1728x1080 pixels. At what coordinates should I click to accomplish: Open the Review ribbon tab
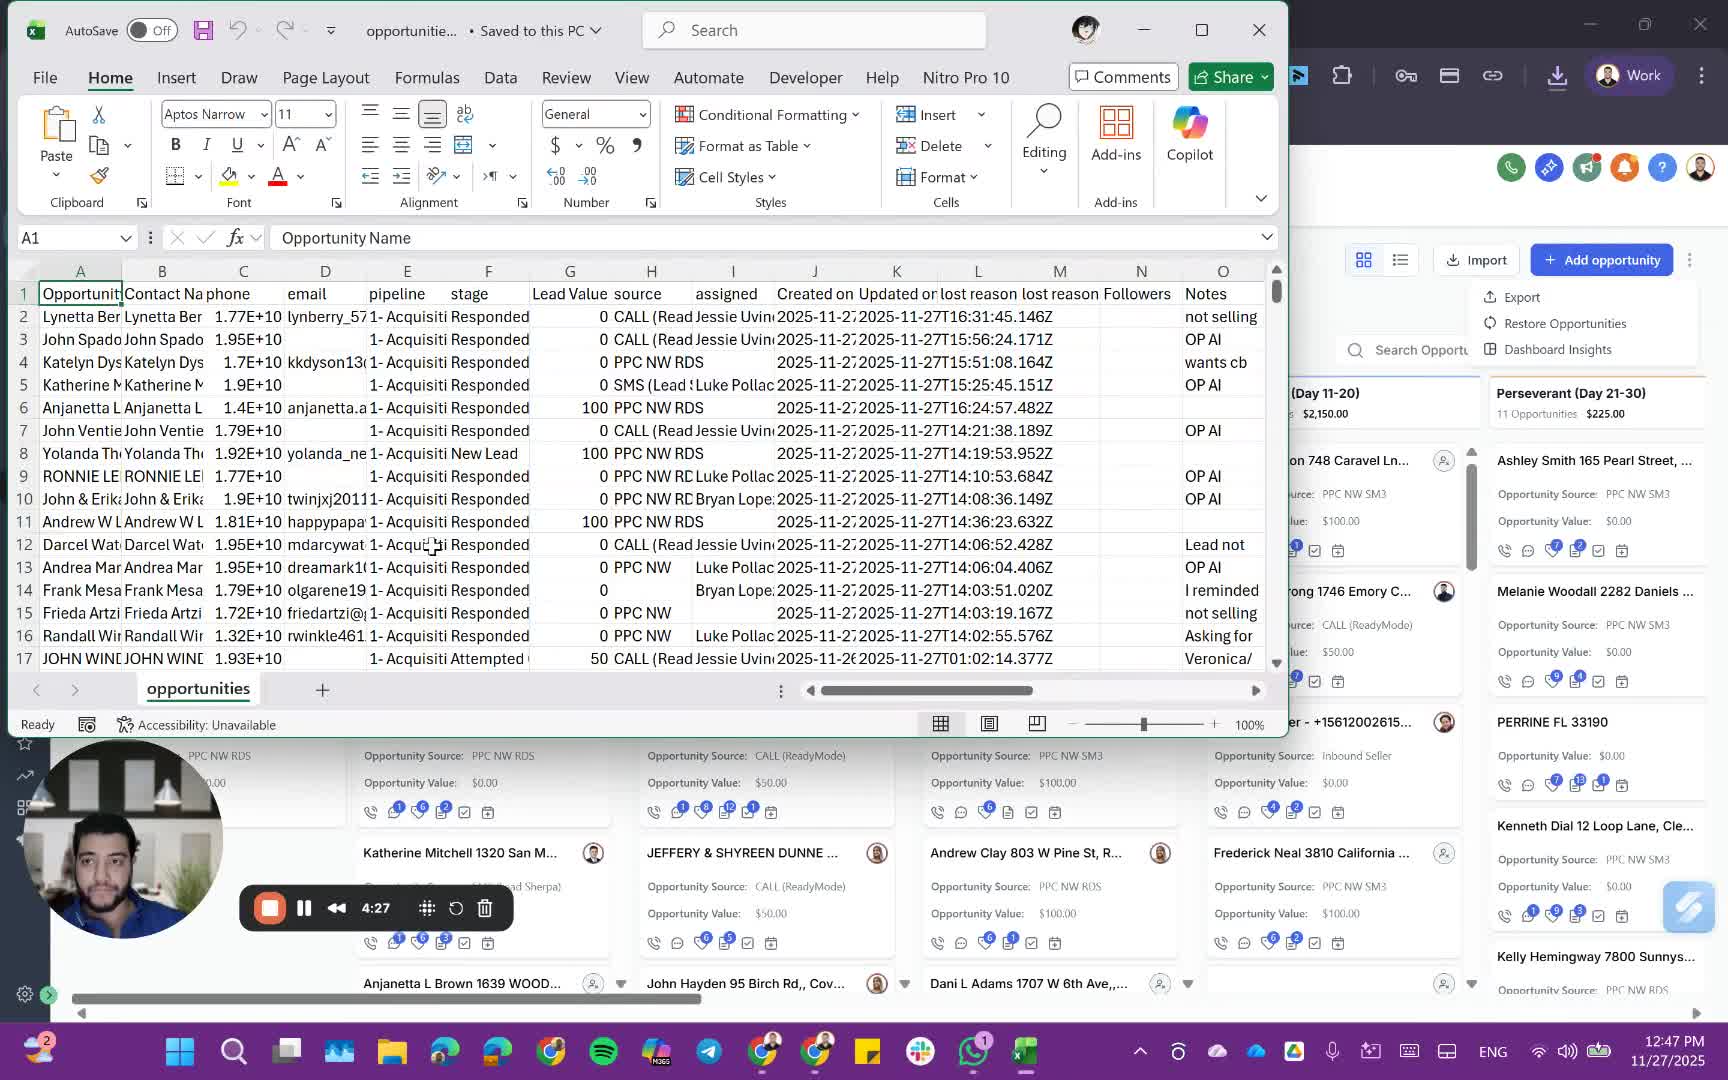(x=566, y=77)
